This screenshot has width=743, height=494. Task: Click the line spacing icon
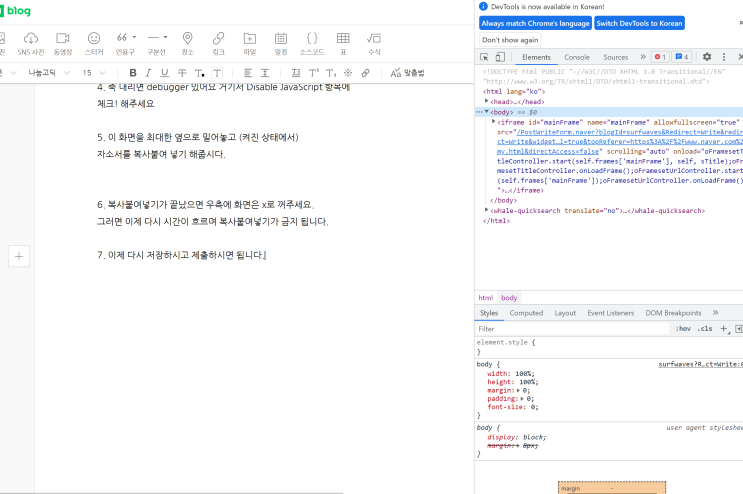point(265,72)
